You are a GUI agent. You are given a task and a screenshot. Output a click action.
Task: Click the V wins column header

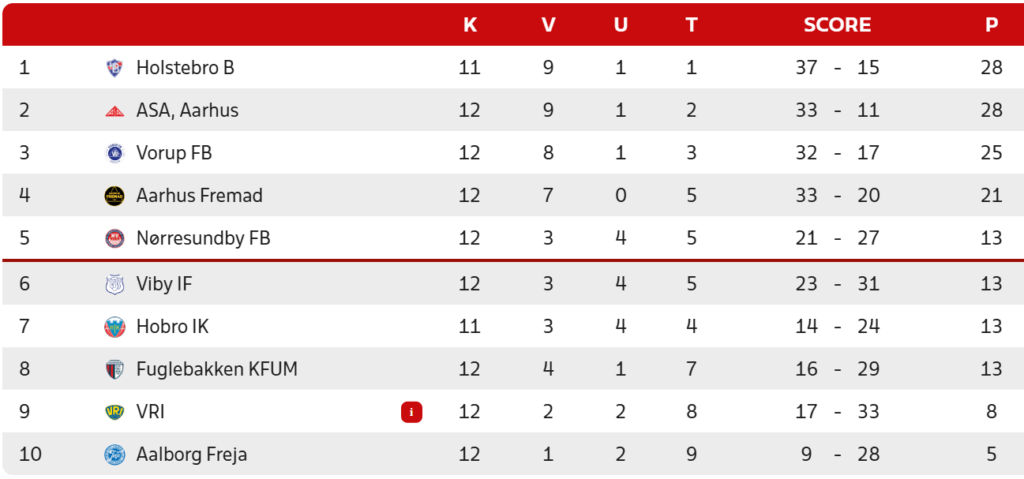pos(548,25)
